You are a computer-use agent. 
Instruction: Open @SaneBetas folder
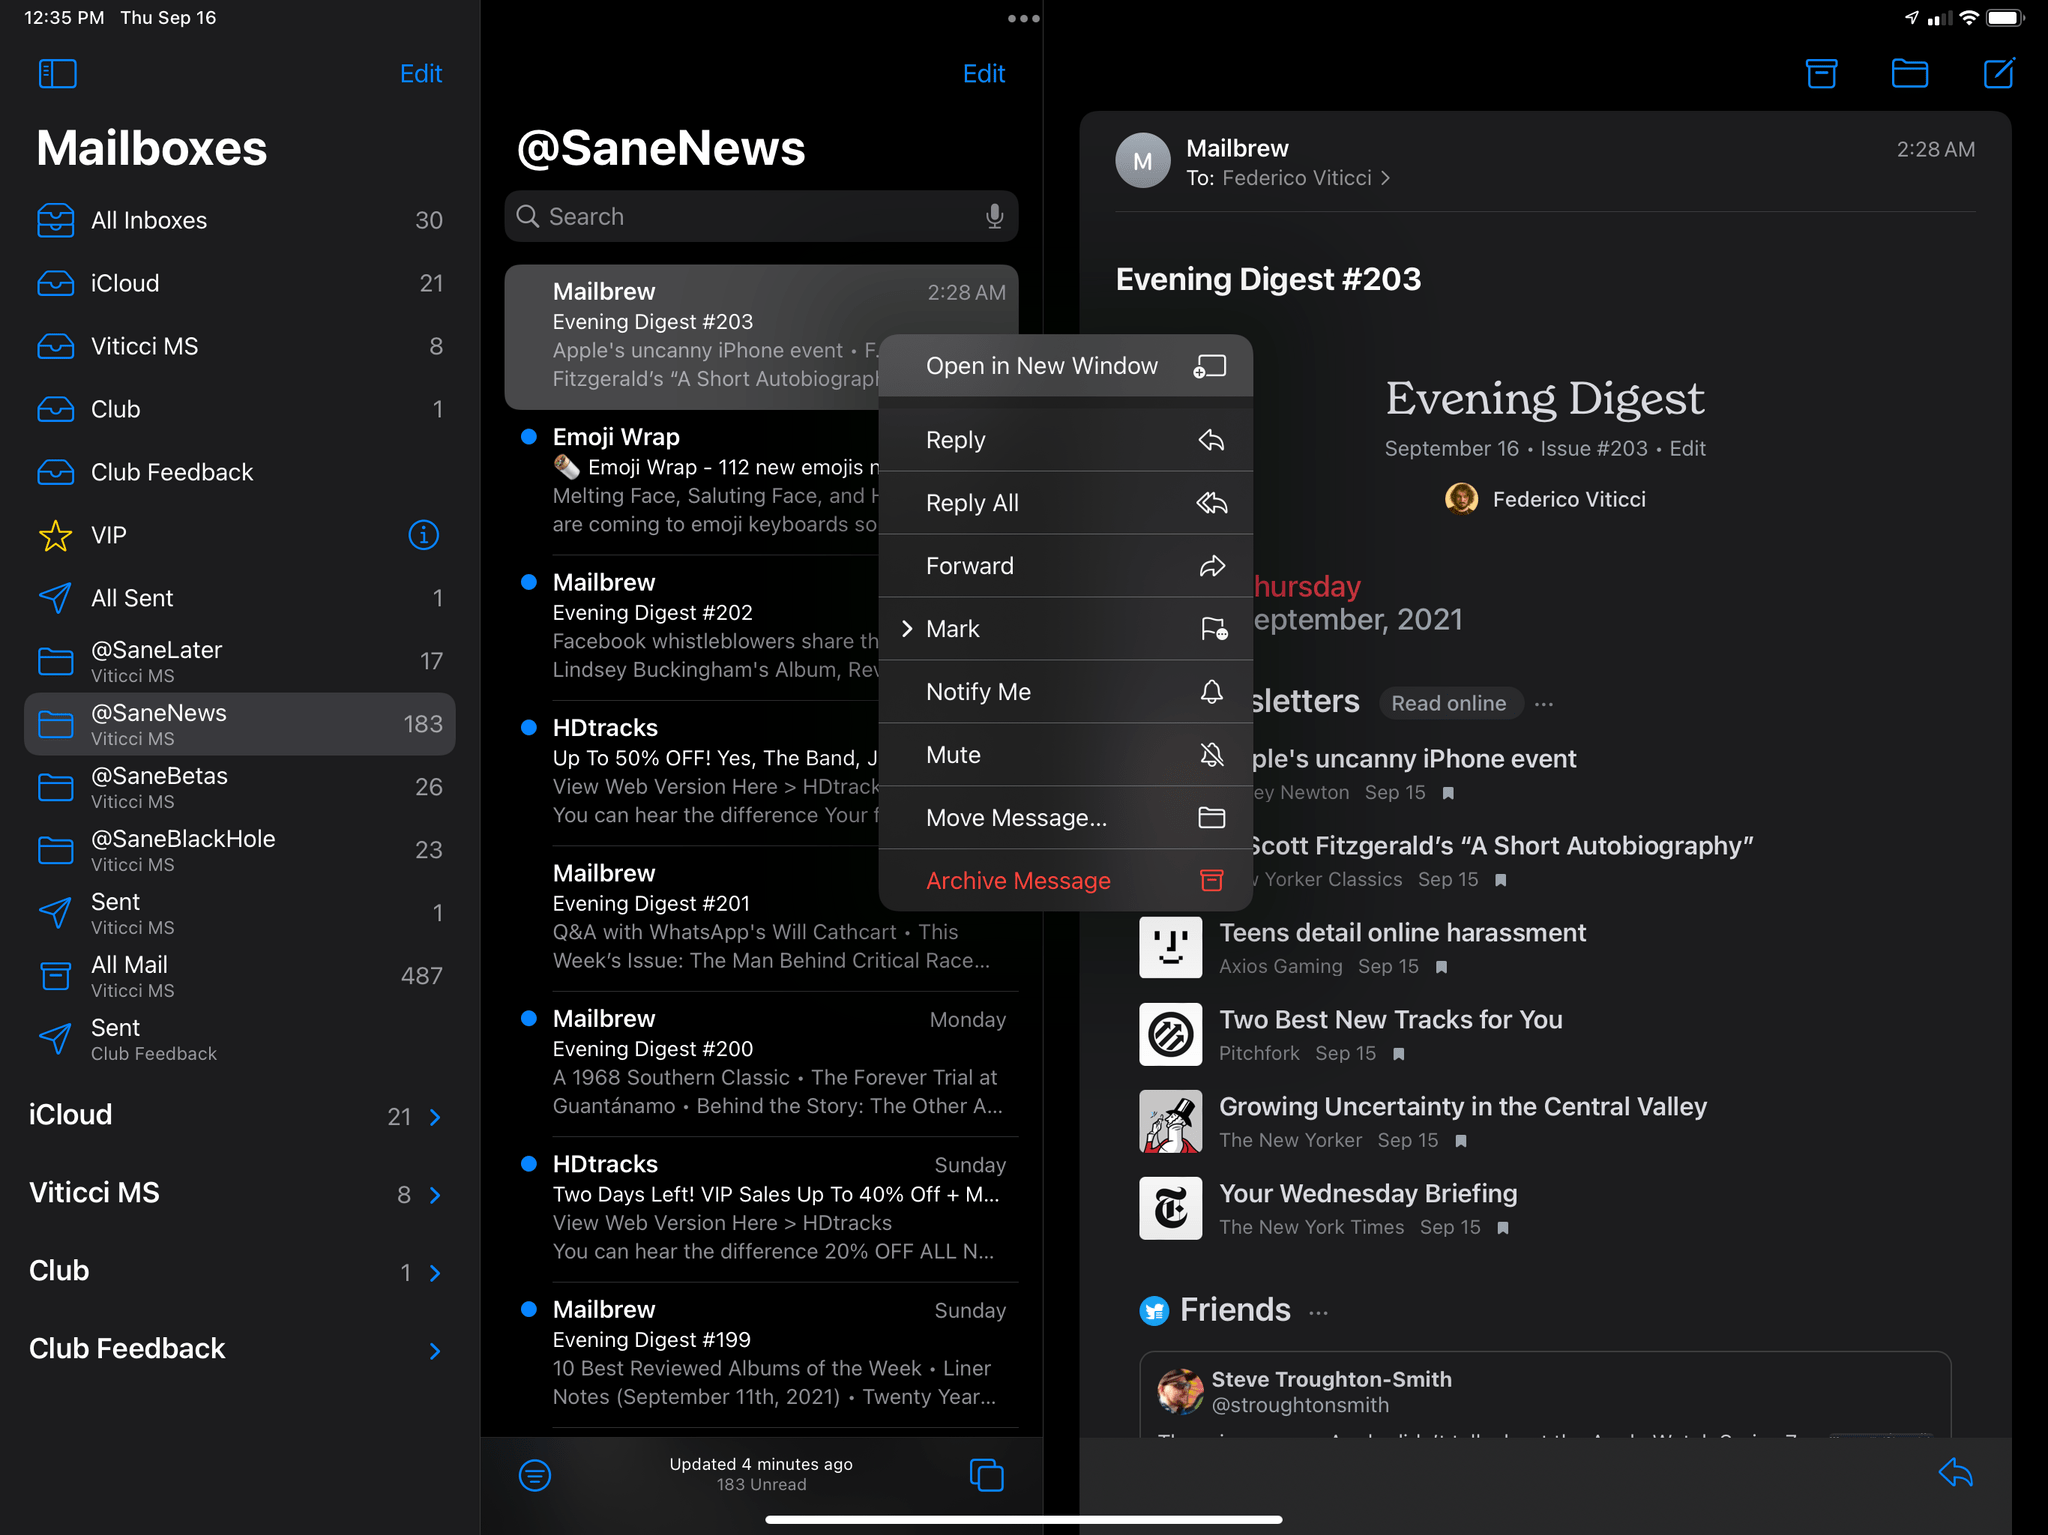click(x=239, y=787)
